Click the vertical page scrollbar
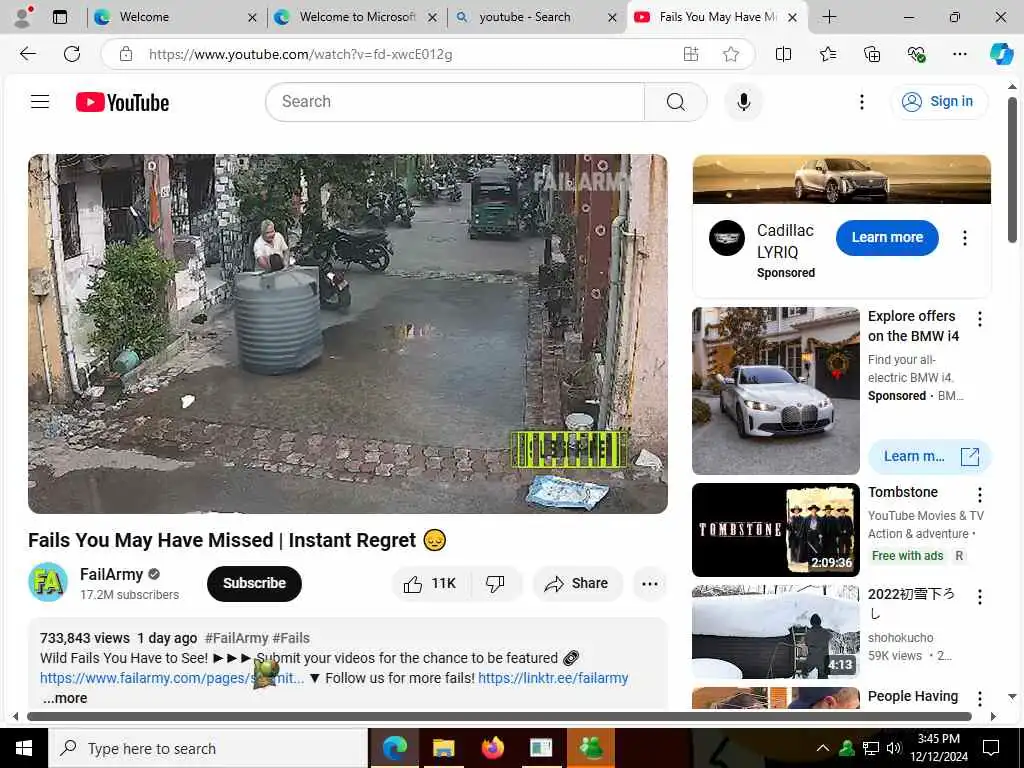Viewport: 1024px width, 768px height. (x=1012, y=170)
